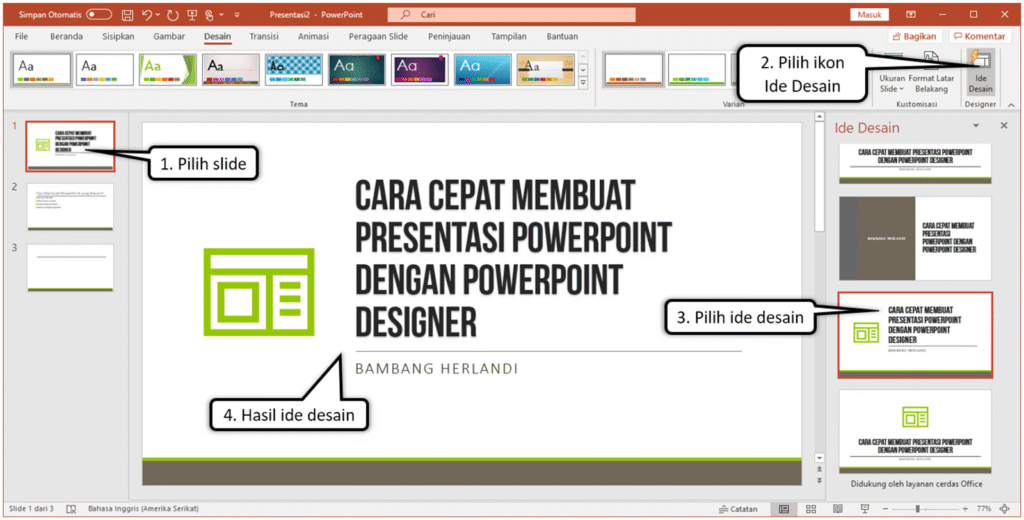Switch to Peragaan Slide tab
The image size is (1024, 520).
pyautogui.click(x=379, y=37)
